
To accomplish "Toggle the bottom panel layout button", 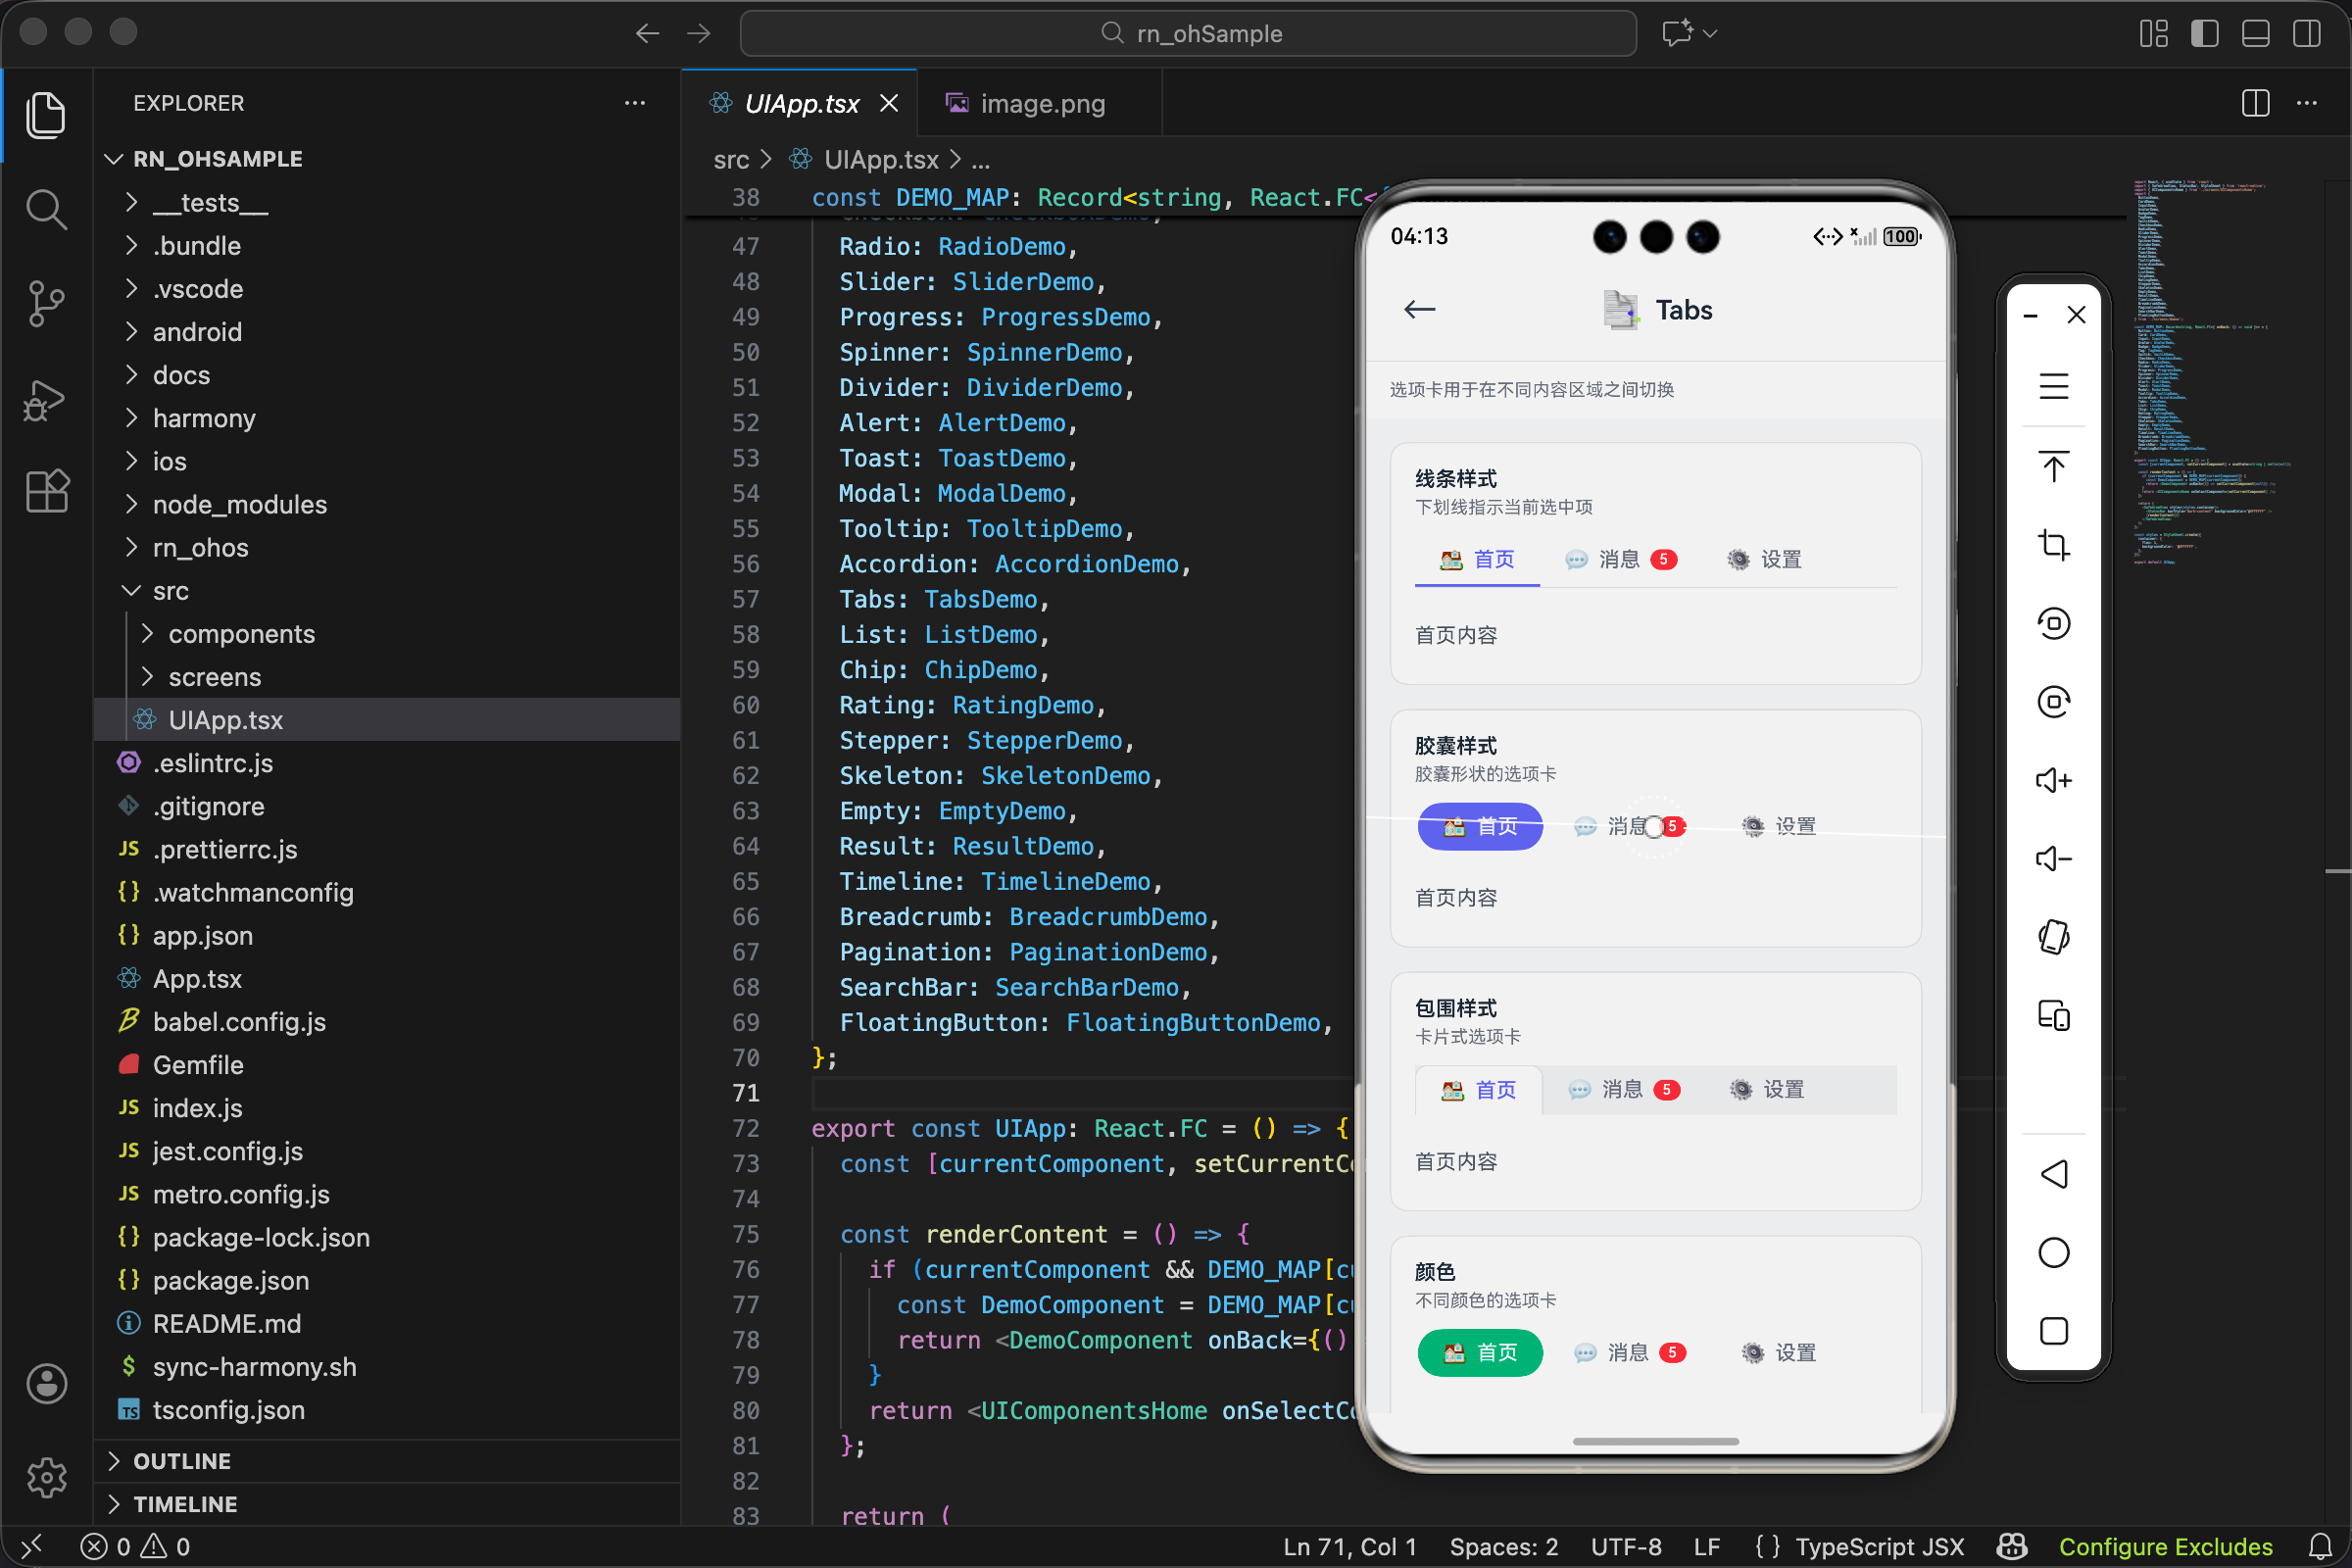I will click(x=2255, y=33).
